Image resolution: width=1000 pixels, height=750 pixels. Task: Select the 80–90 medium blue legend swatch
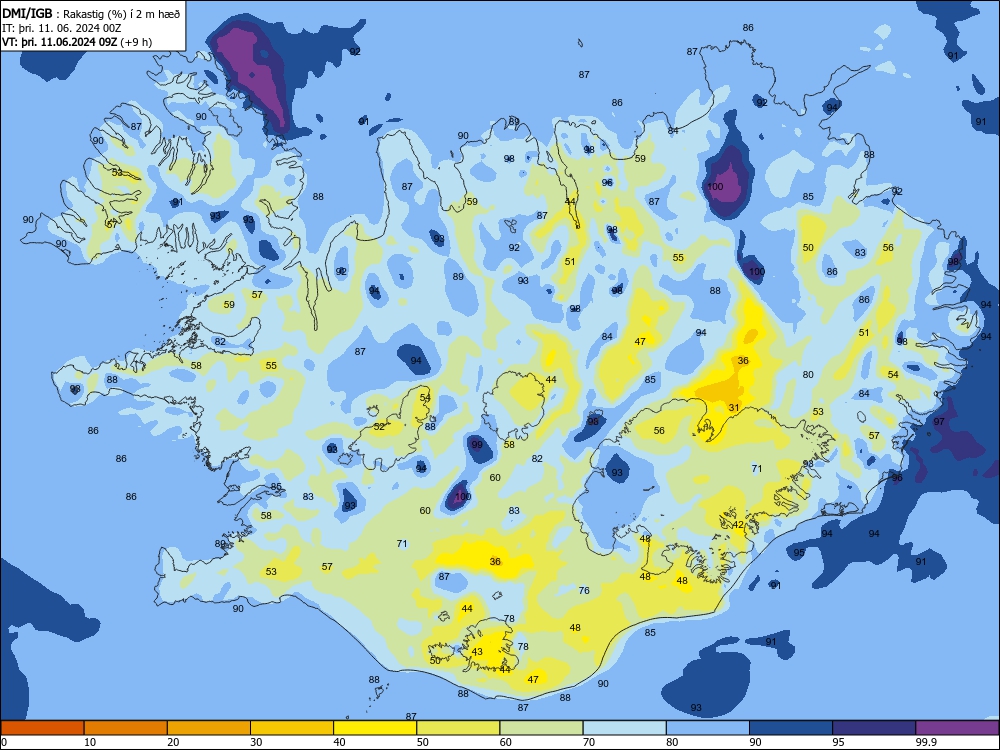click(x=708, y=728)
